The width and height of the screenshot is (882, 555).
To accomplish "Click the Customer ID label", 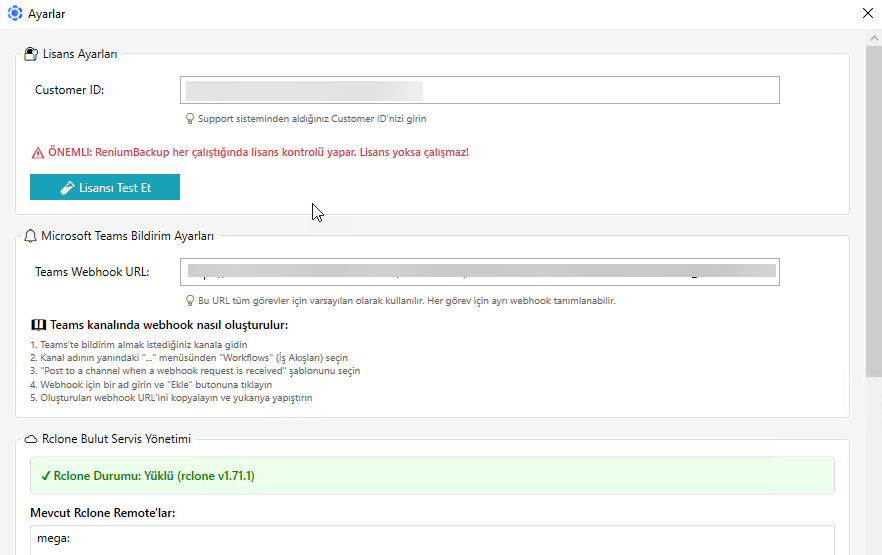I will pyautogui.click(x=69, y=90).
